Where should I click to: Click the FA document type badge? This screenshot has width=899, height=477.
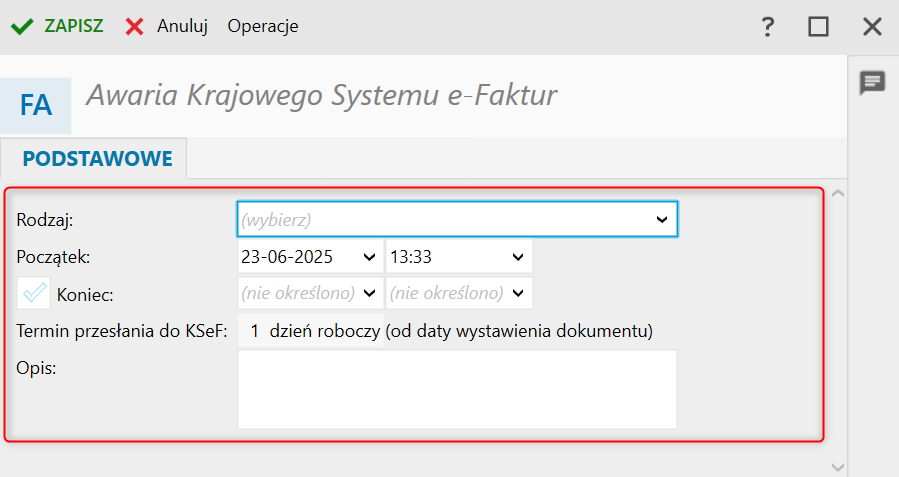tap(36, 105)
